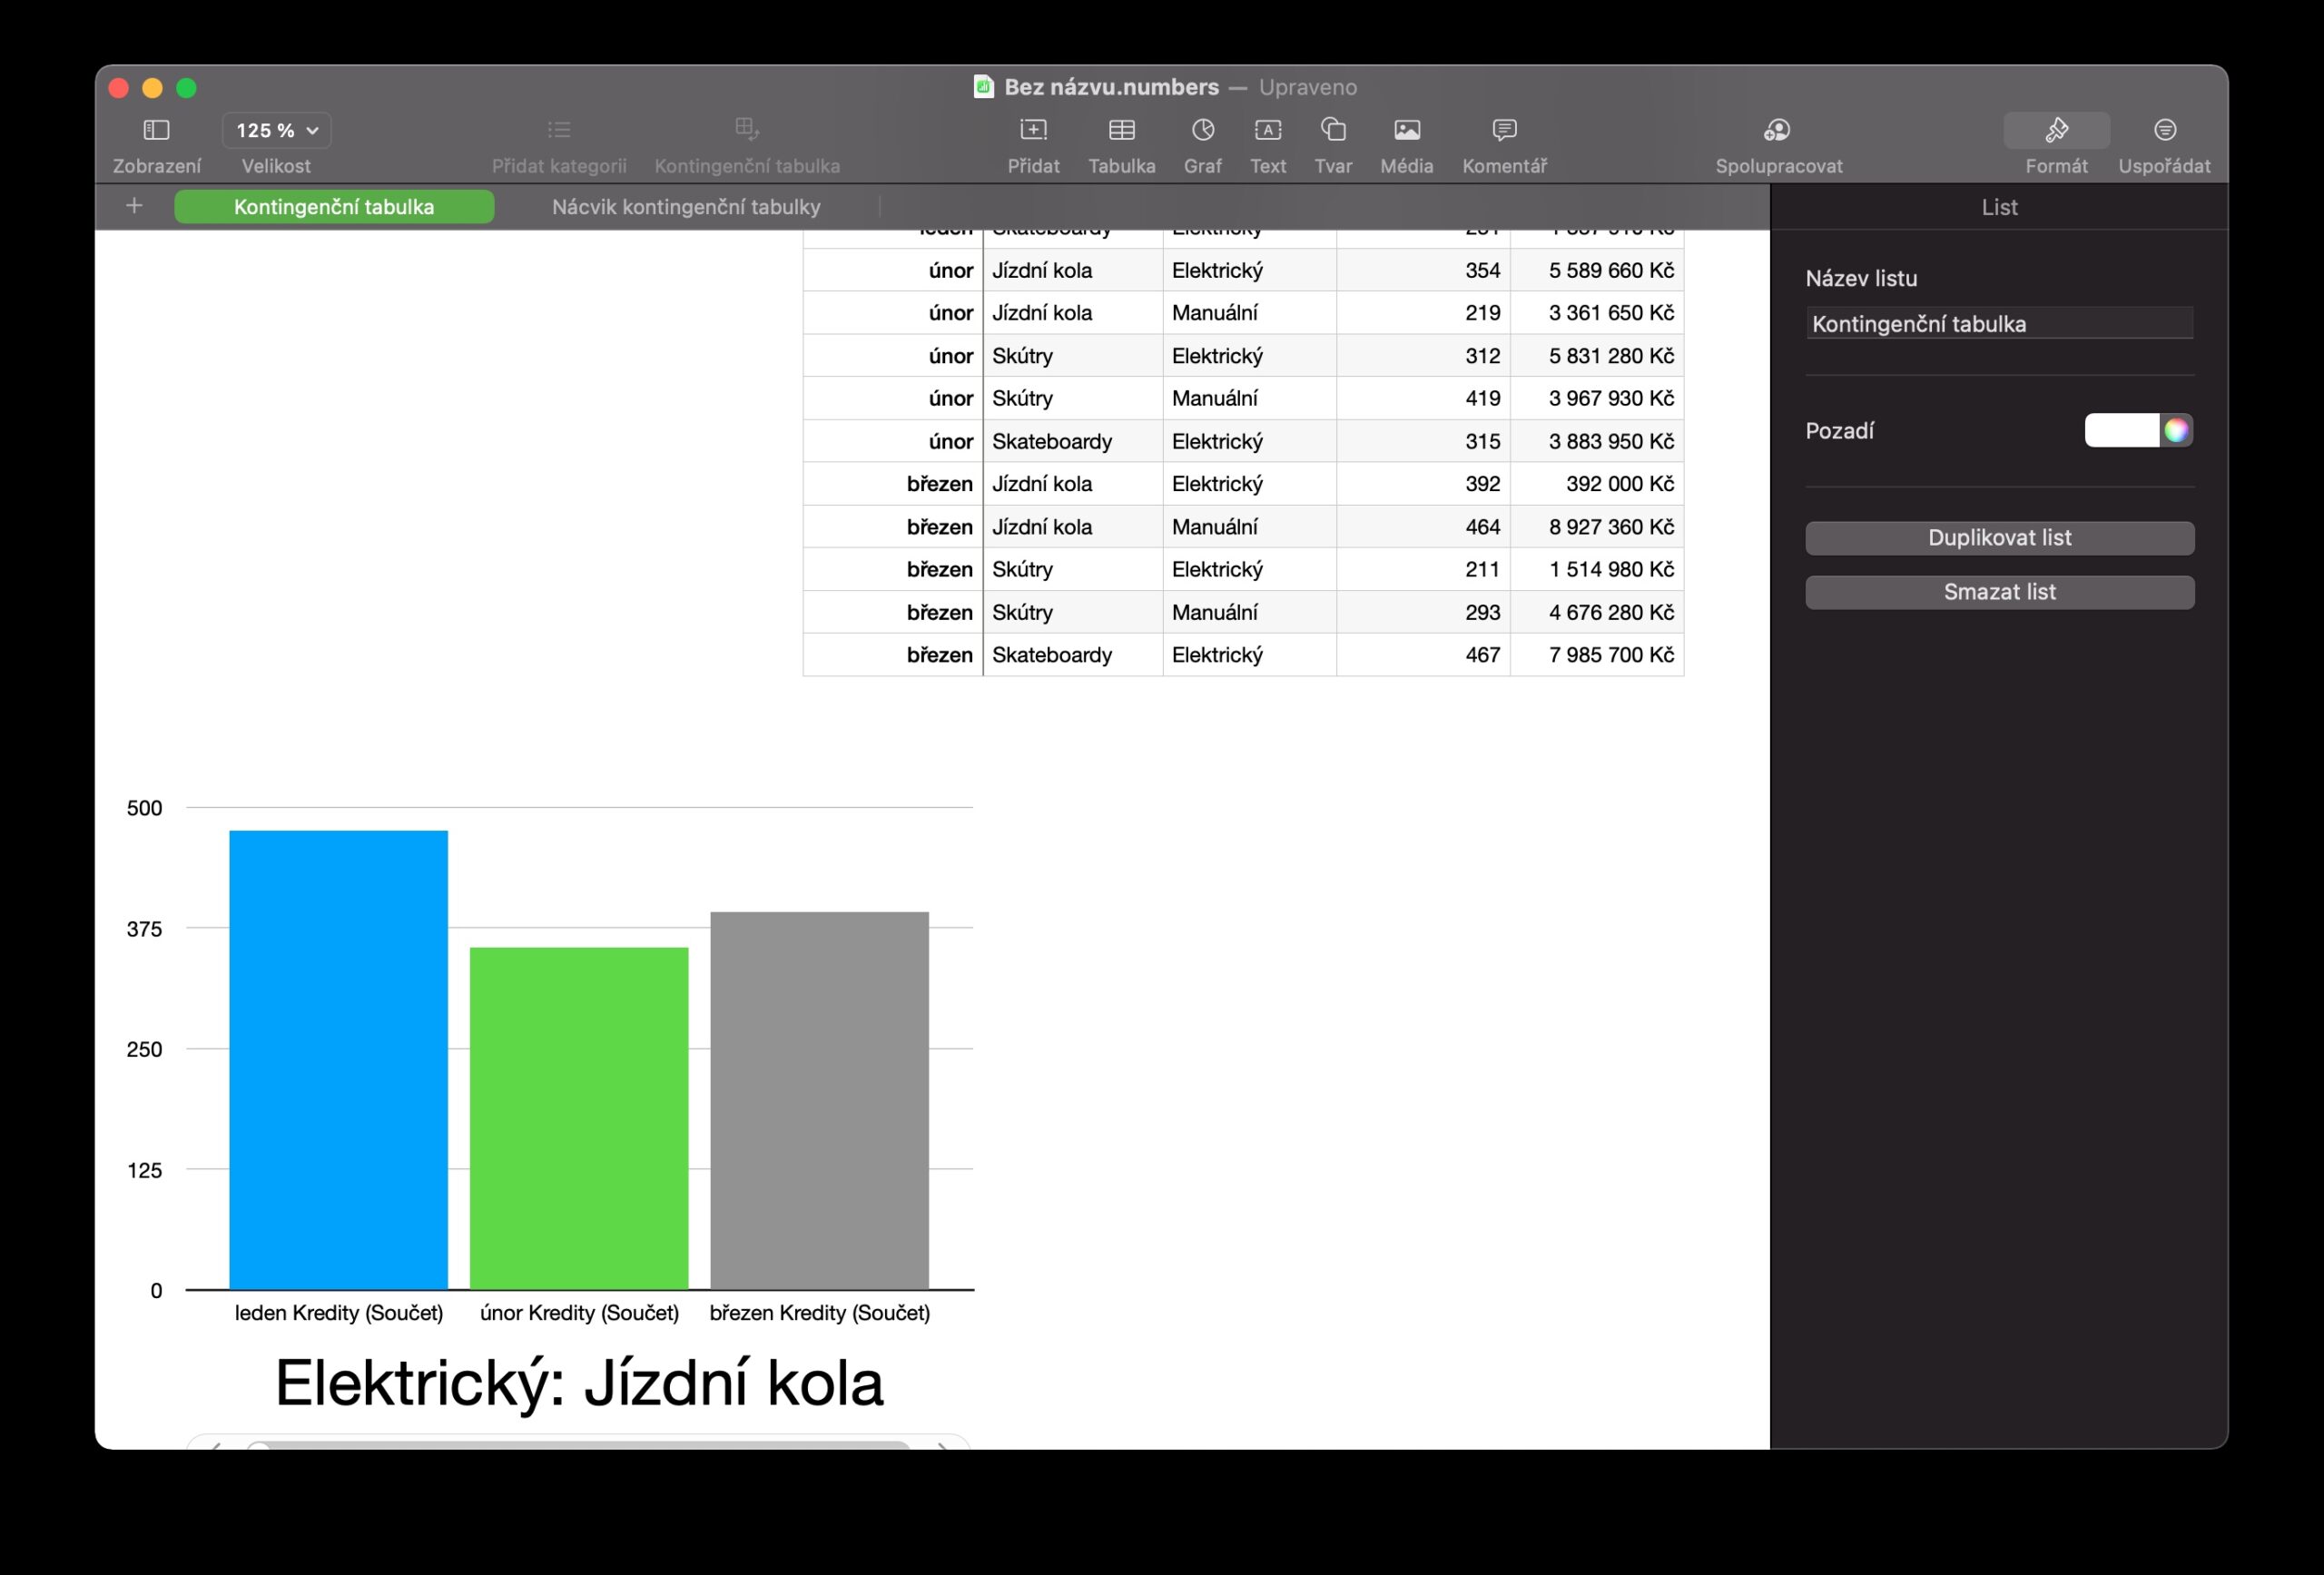This screenshot has width=2324, height=1575.
Task: Add a comment with Komentář icon
Action: click(1504, 130)
